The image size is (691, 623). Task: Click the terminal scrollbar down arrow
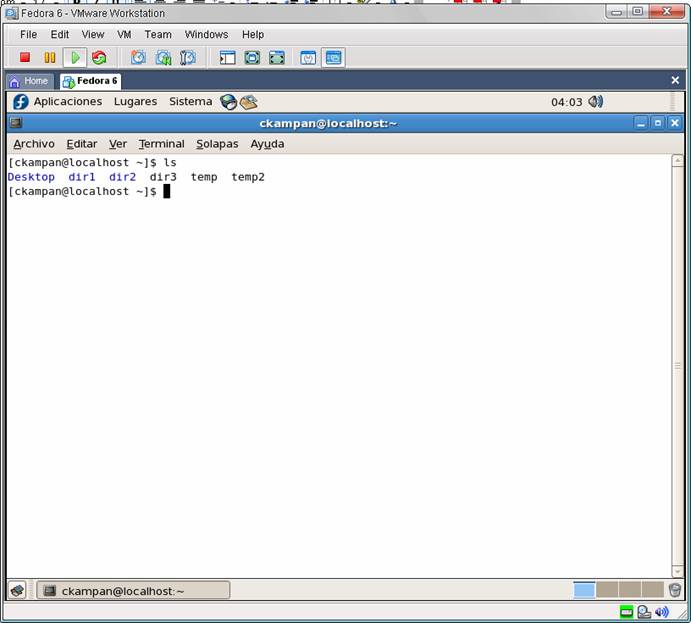(x=677, y=571)
